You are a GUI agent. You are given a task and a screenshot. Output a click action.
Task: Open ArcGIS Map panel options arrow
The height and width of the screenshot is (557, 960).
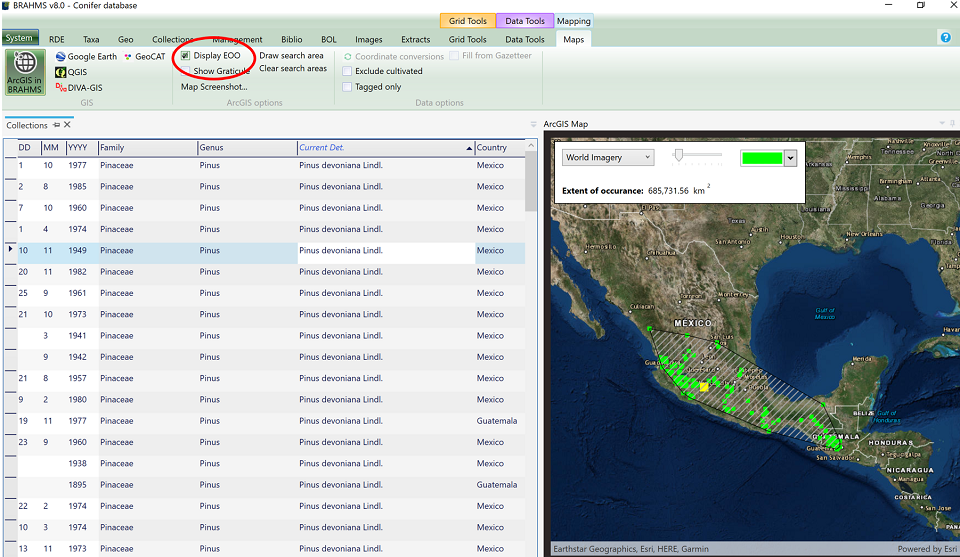tap(942, 124)
